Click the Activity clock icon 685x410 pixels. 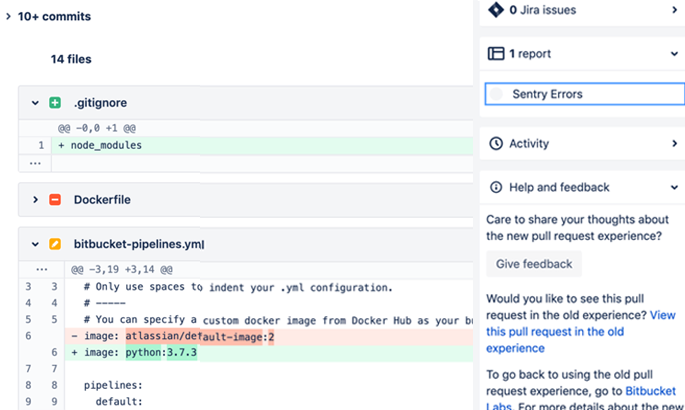495,144
